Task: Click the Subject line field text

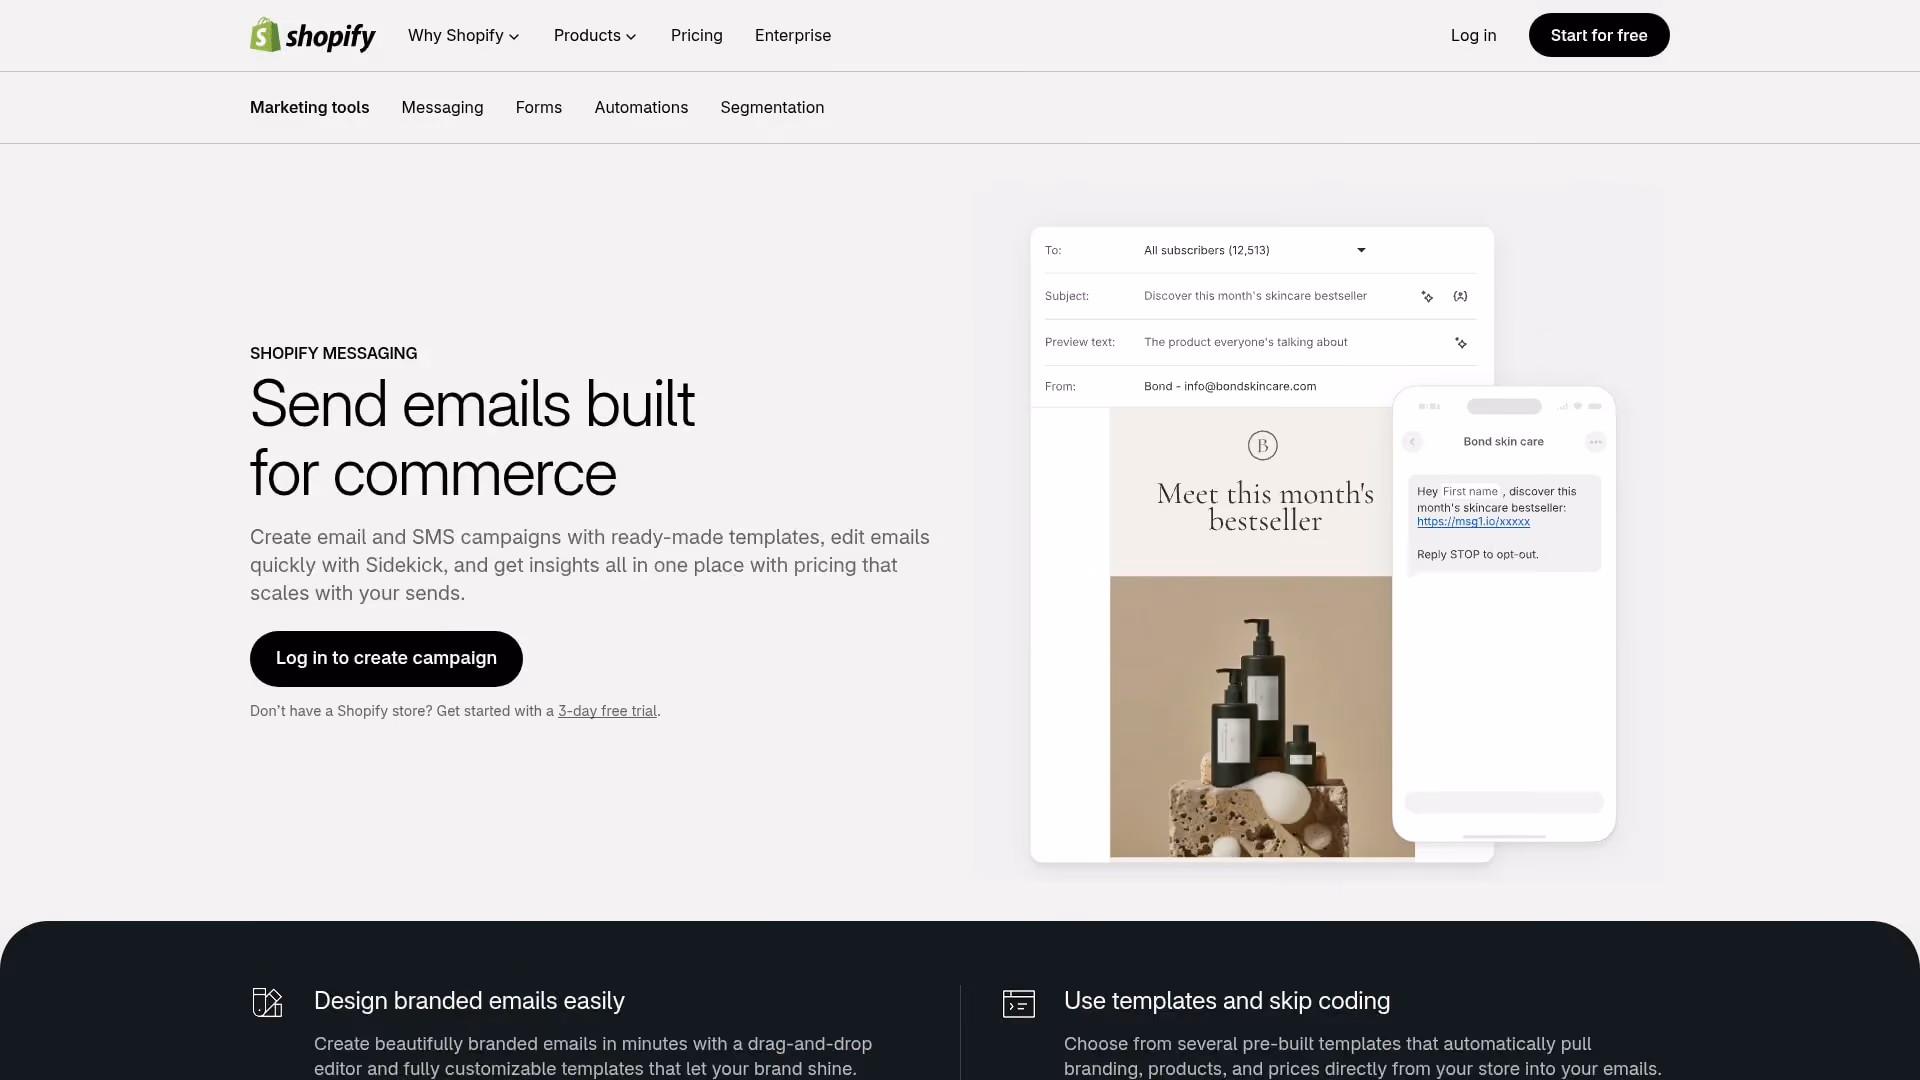Action: point(1255,296)
